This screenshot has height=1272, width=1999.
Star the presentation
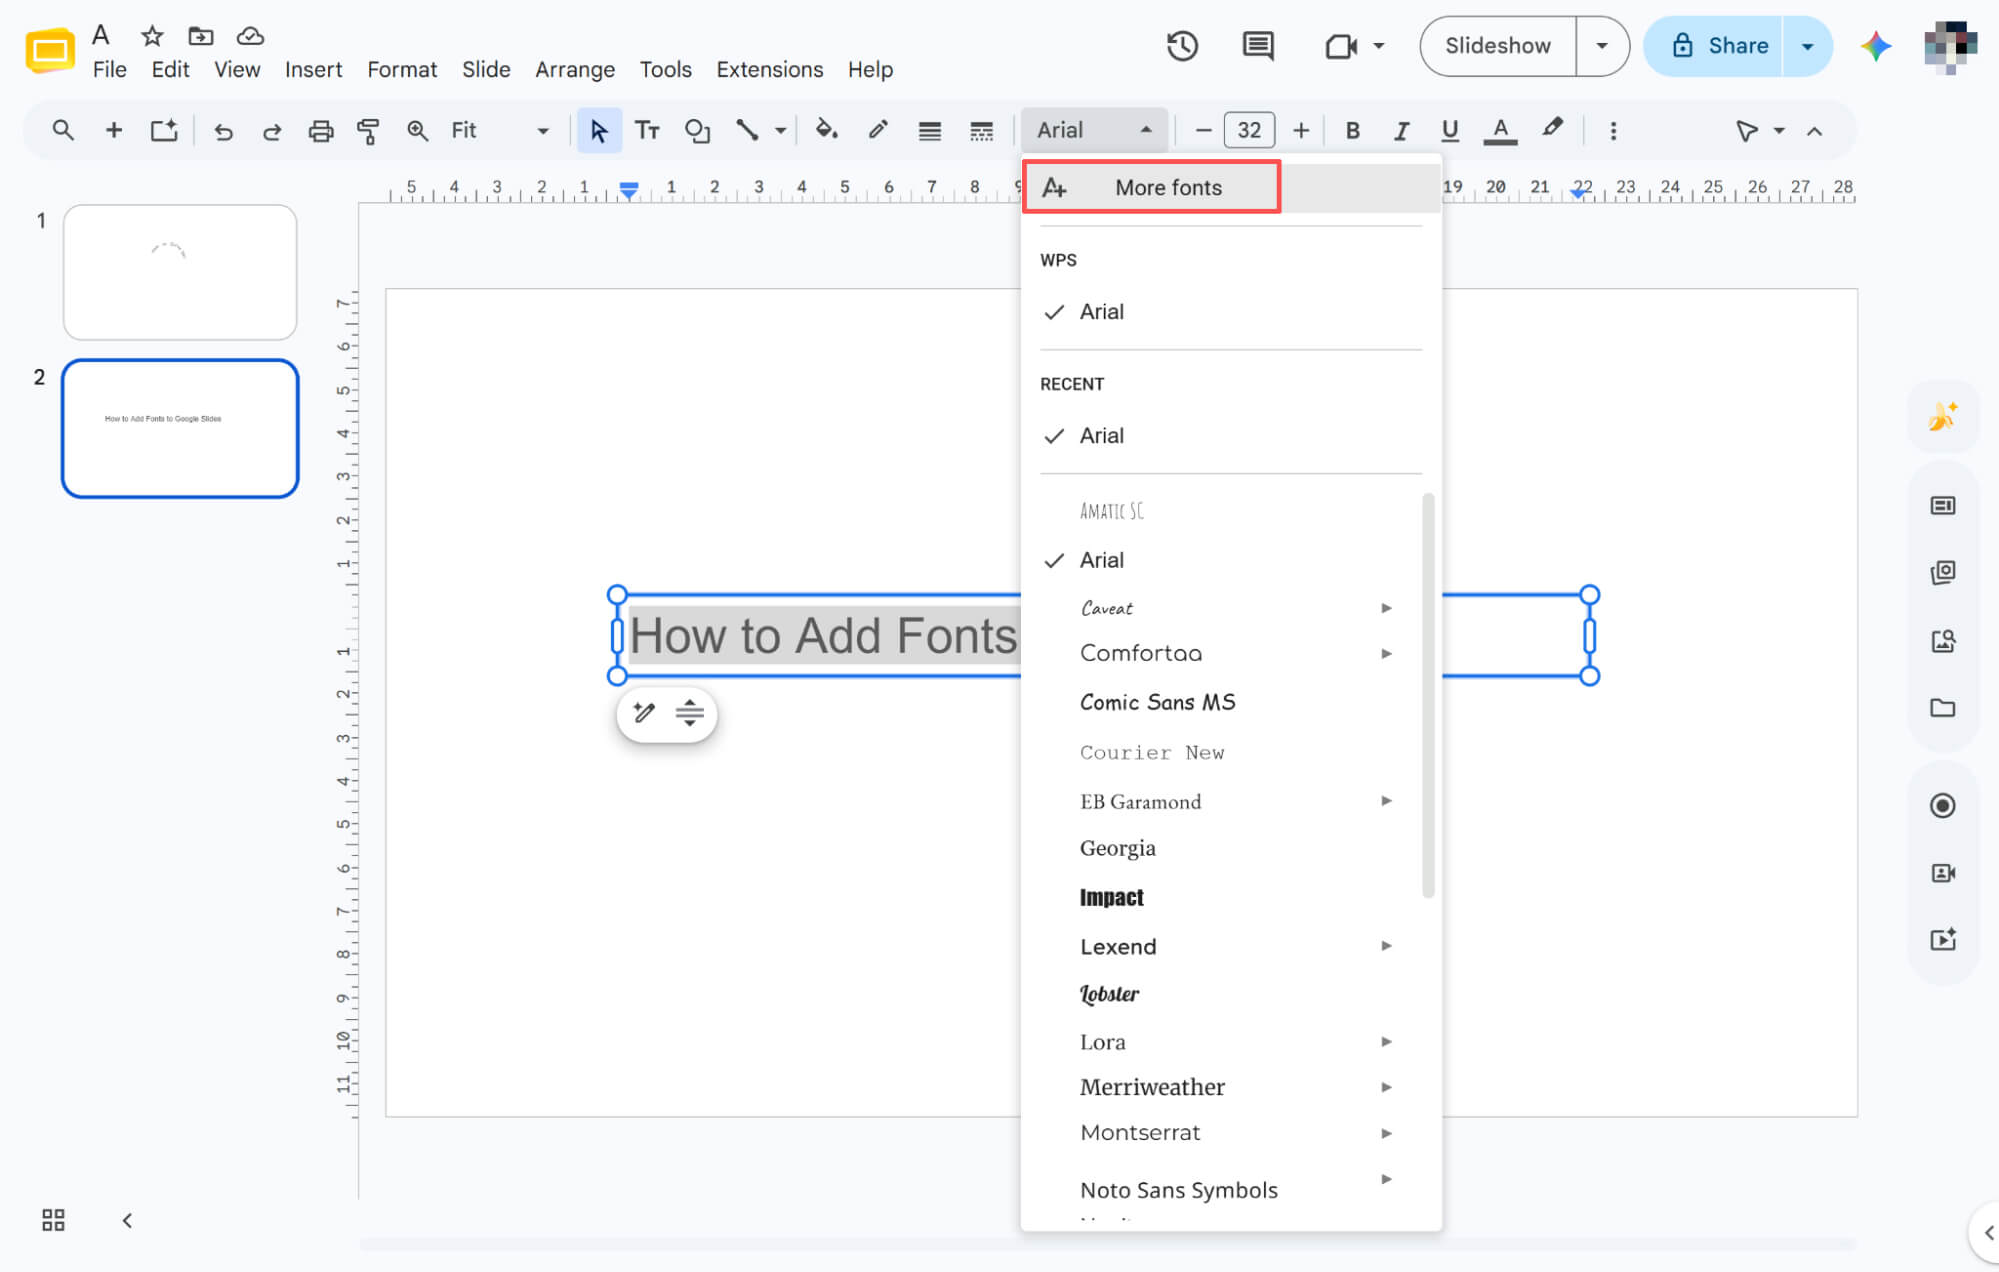pyautogui.click(x=151, y=36)
